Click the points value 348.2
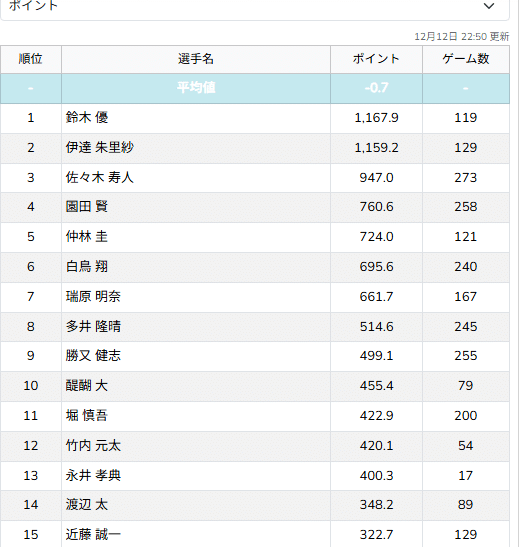 (x=376, y=505)
